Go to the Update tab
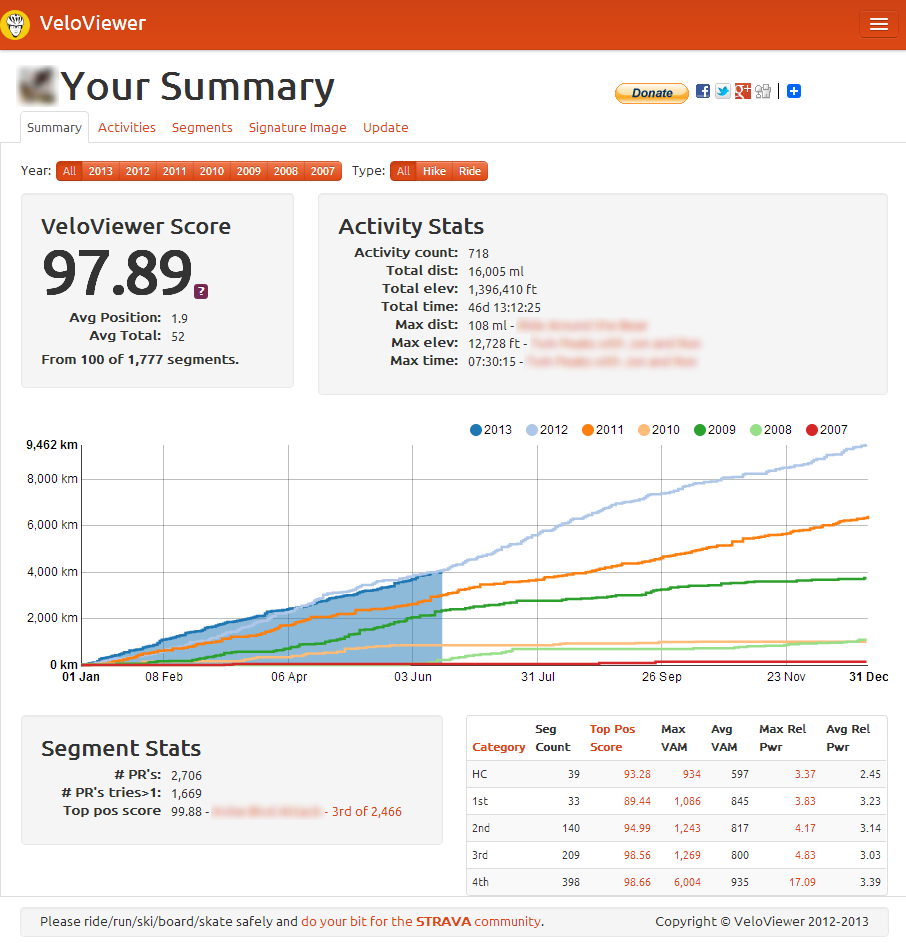 pyautogui.click(x=386, y=127)
